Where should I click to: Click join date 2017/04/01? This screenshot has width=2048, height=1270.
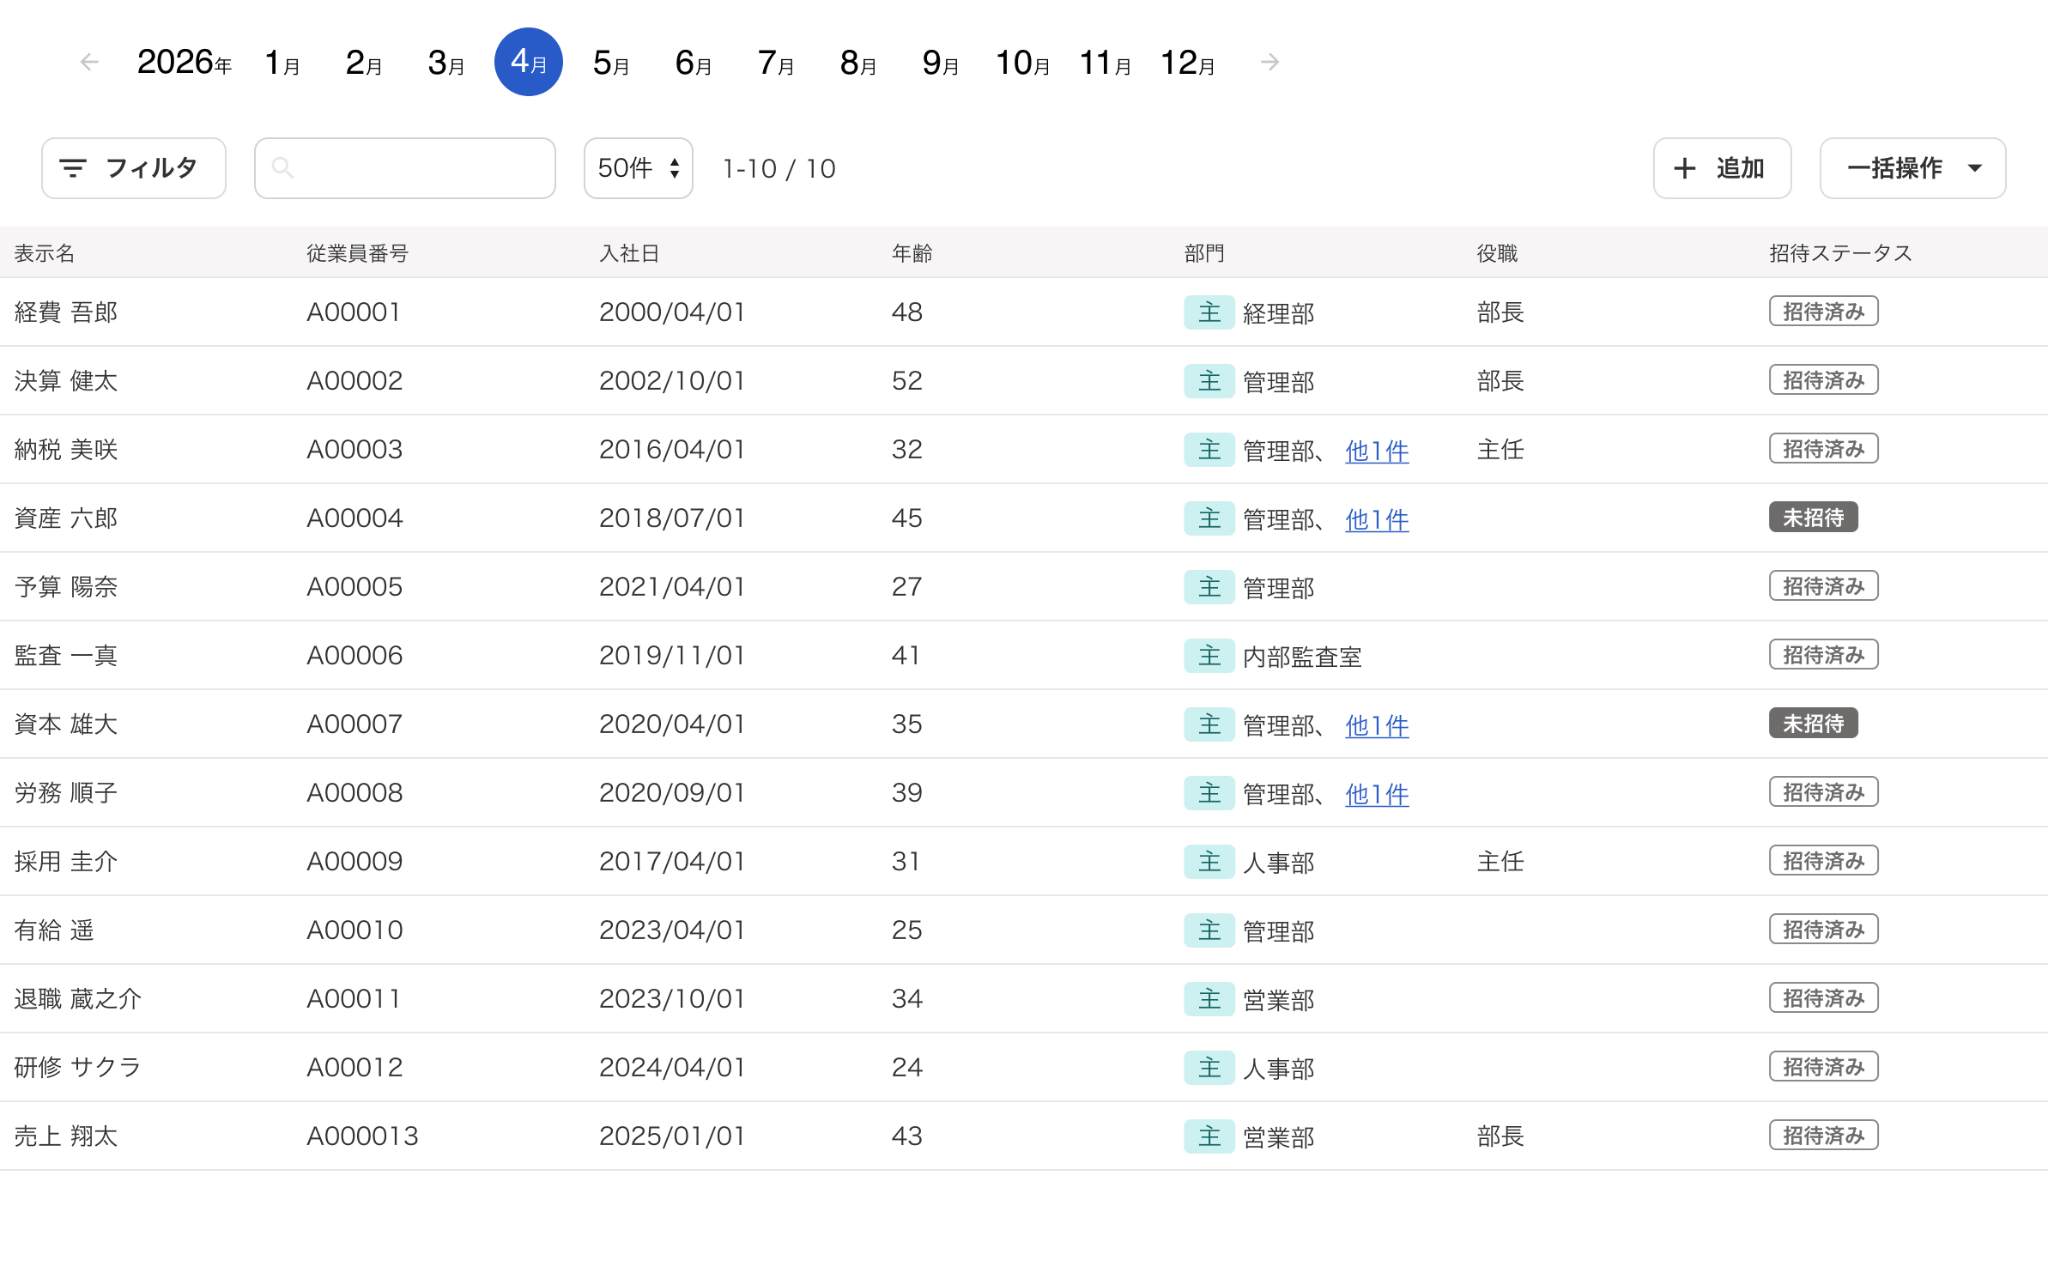(672, 862)
